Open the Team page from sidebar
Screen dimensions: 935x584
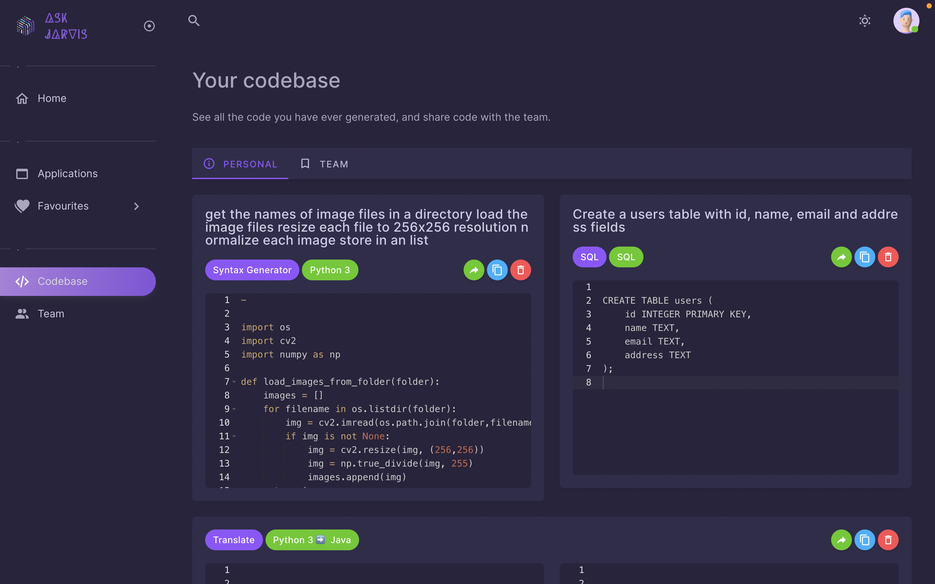coord(50,313)
